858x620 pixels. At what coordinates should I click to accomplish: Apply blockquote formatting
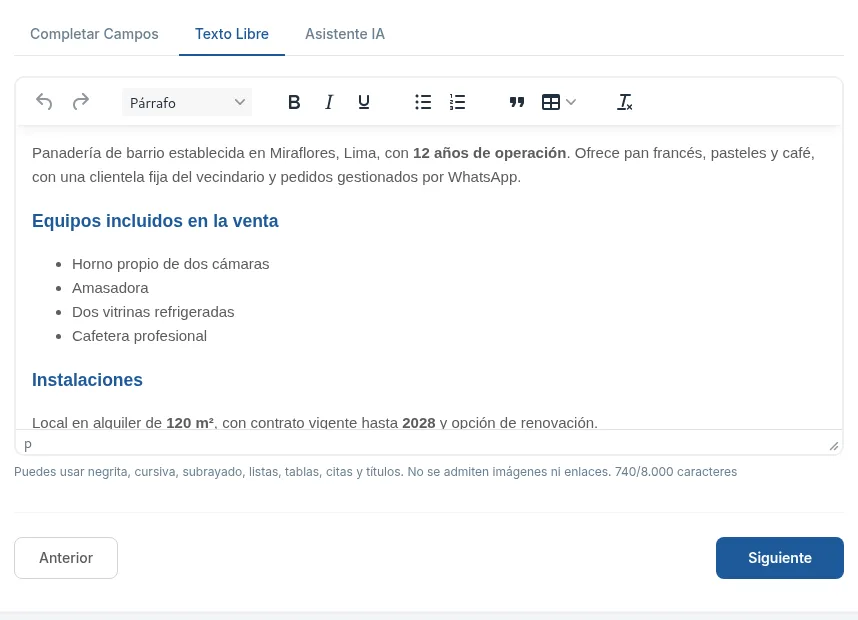[517, 102]
